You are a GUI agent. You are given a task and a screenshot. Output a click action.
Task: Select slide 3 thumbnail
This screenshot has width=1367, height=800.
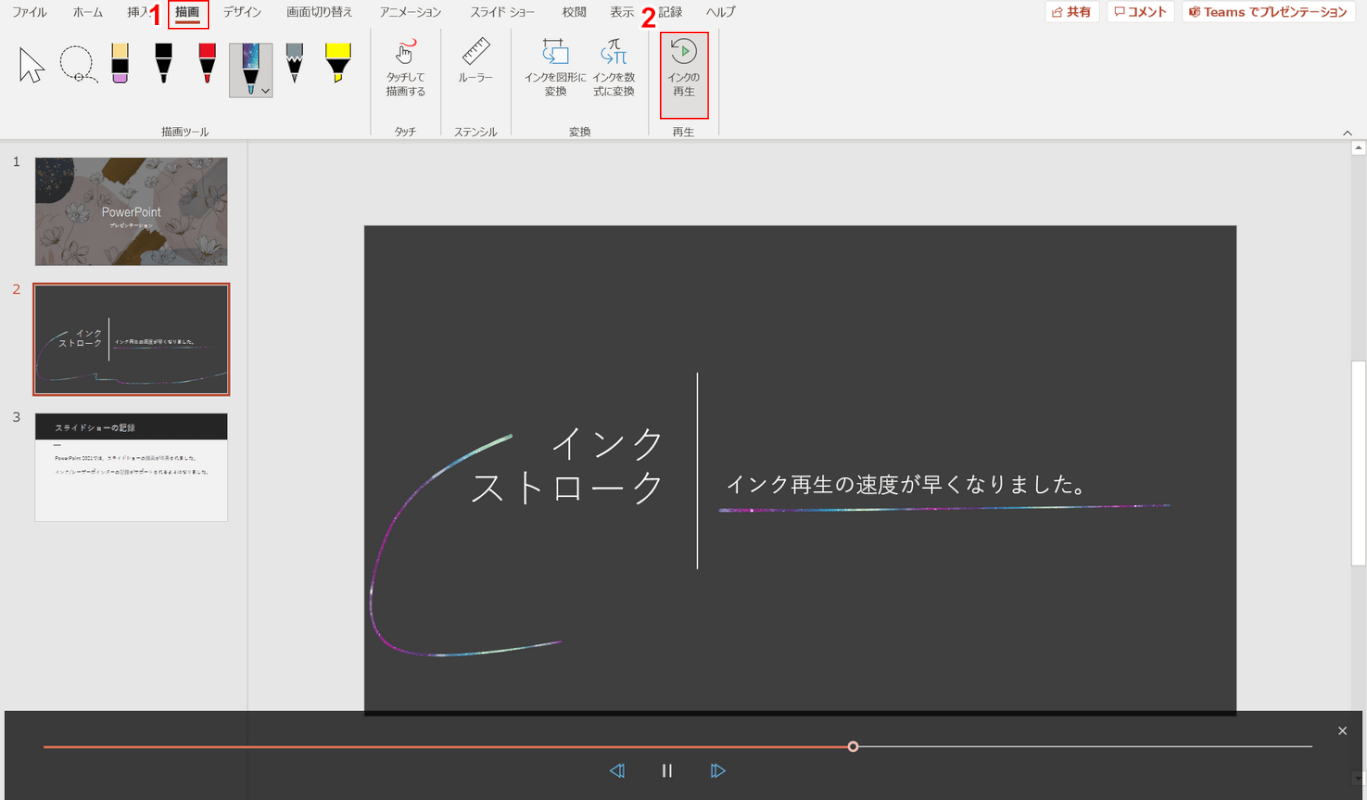click(x=131, y=467)
